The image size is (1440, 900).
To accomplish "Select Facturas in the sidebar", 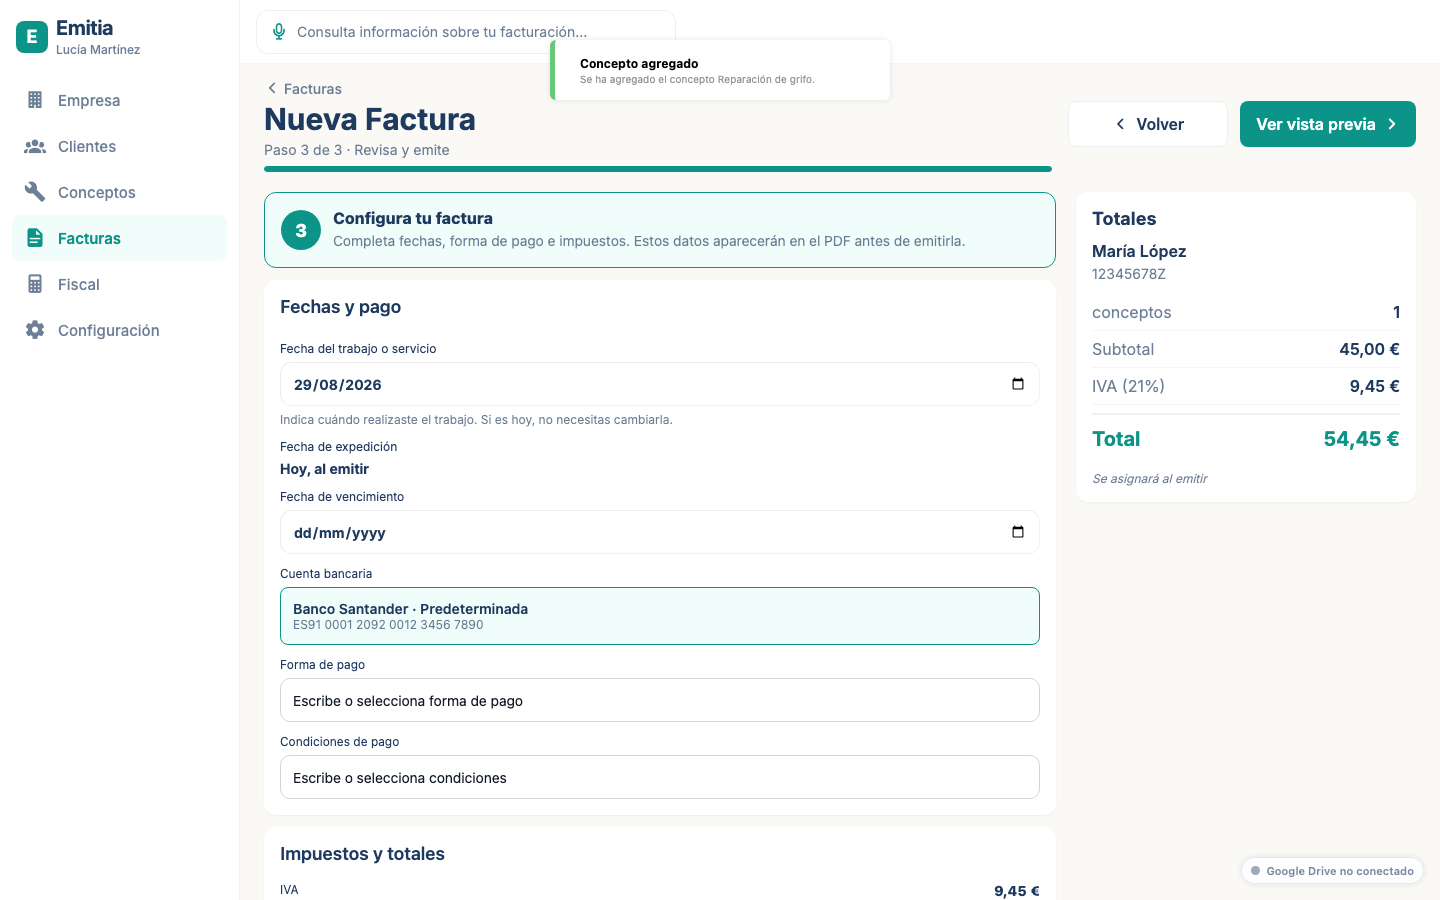I will (x=119, y=238).
